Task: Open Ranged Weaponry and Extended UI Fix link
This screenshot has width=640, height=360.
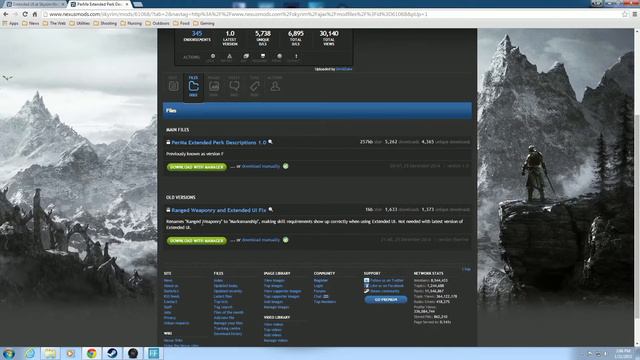Action: click(219, 210)
